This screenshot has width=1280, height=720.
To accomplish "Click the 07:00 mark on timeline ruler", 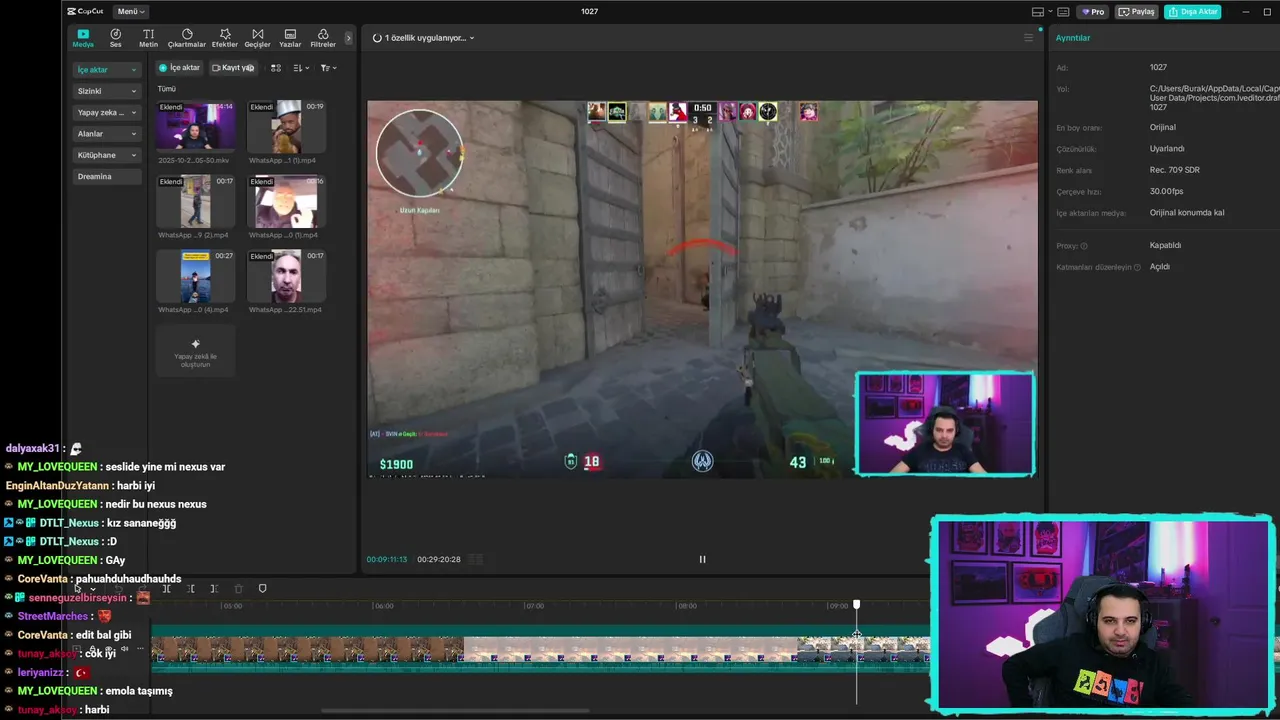I will (535, 606).
